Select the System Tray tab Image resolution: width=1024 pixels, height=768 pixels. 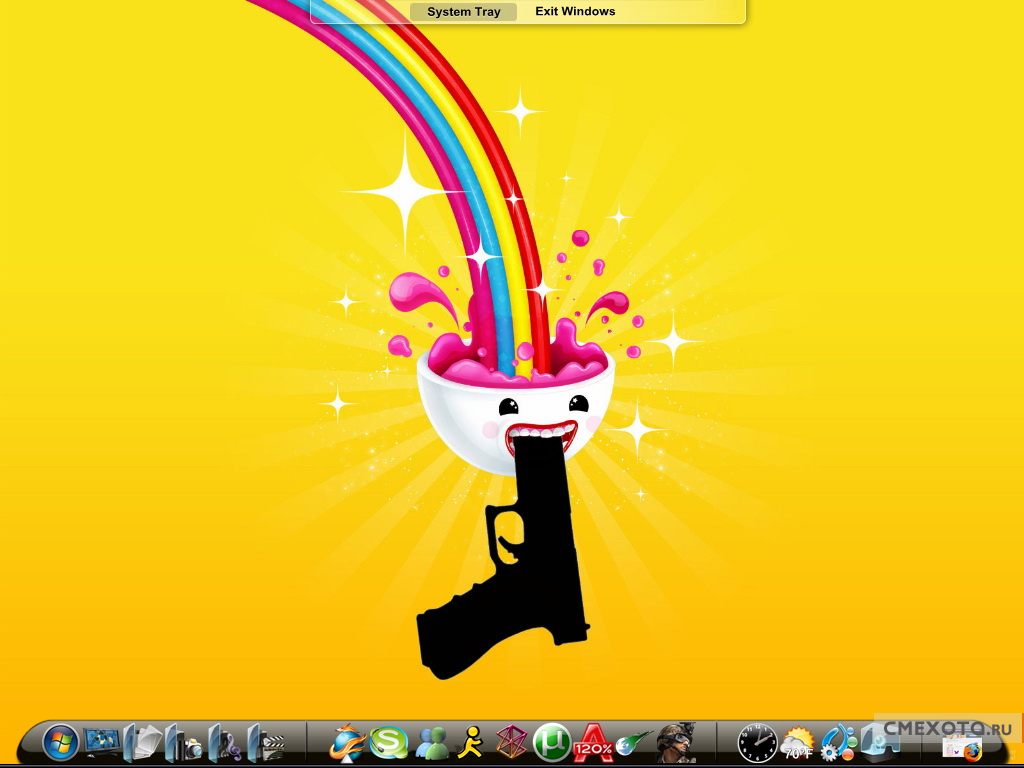point(463,12)
